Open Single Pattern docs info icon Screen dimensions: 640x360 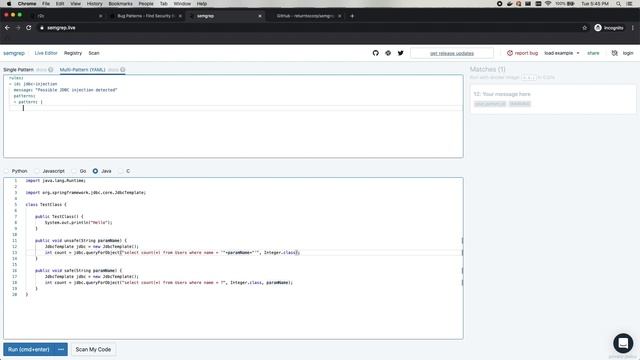51,70
